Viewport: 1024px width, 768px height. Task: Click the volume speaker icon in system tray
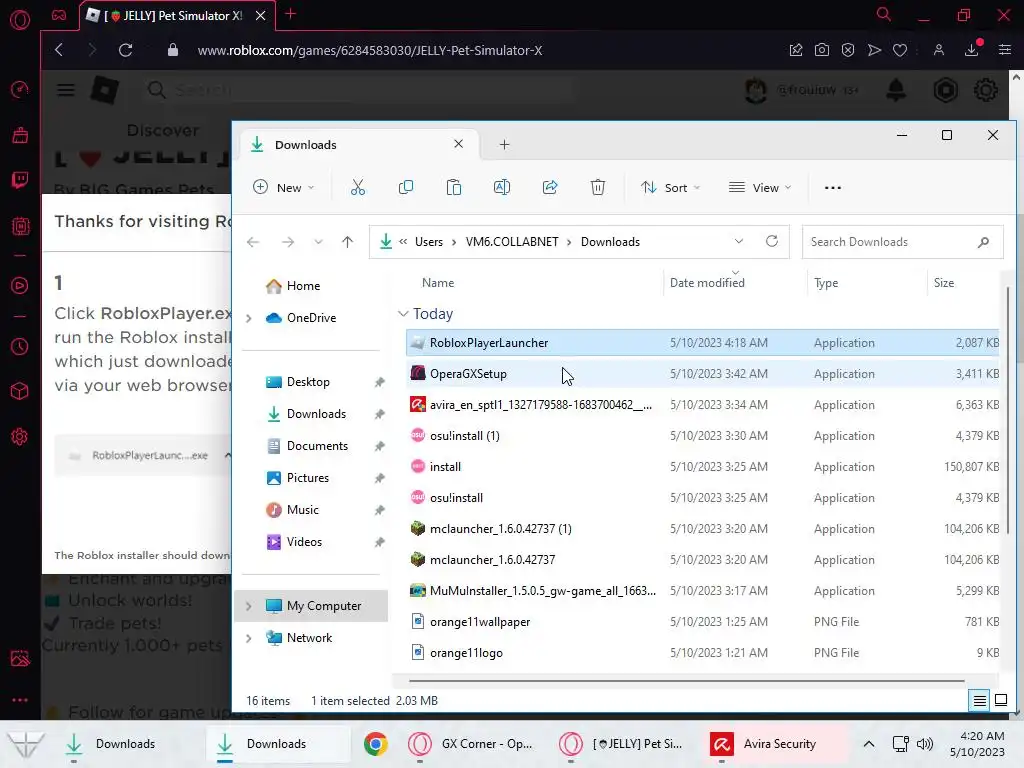click(x=925, y=744)
